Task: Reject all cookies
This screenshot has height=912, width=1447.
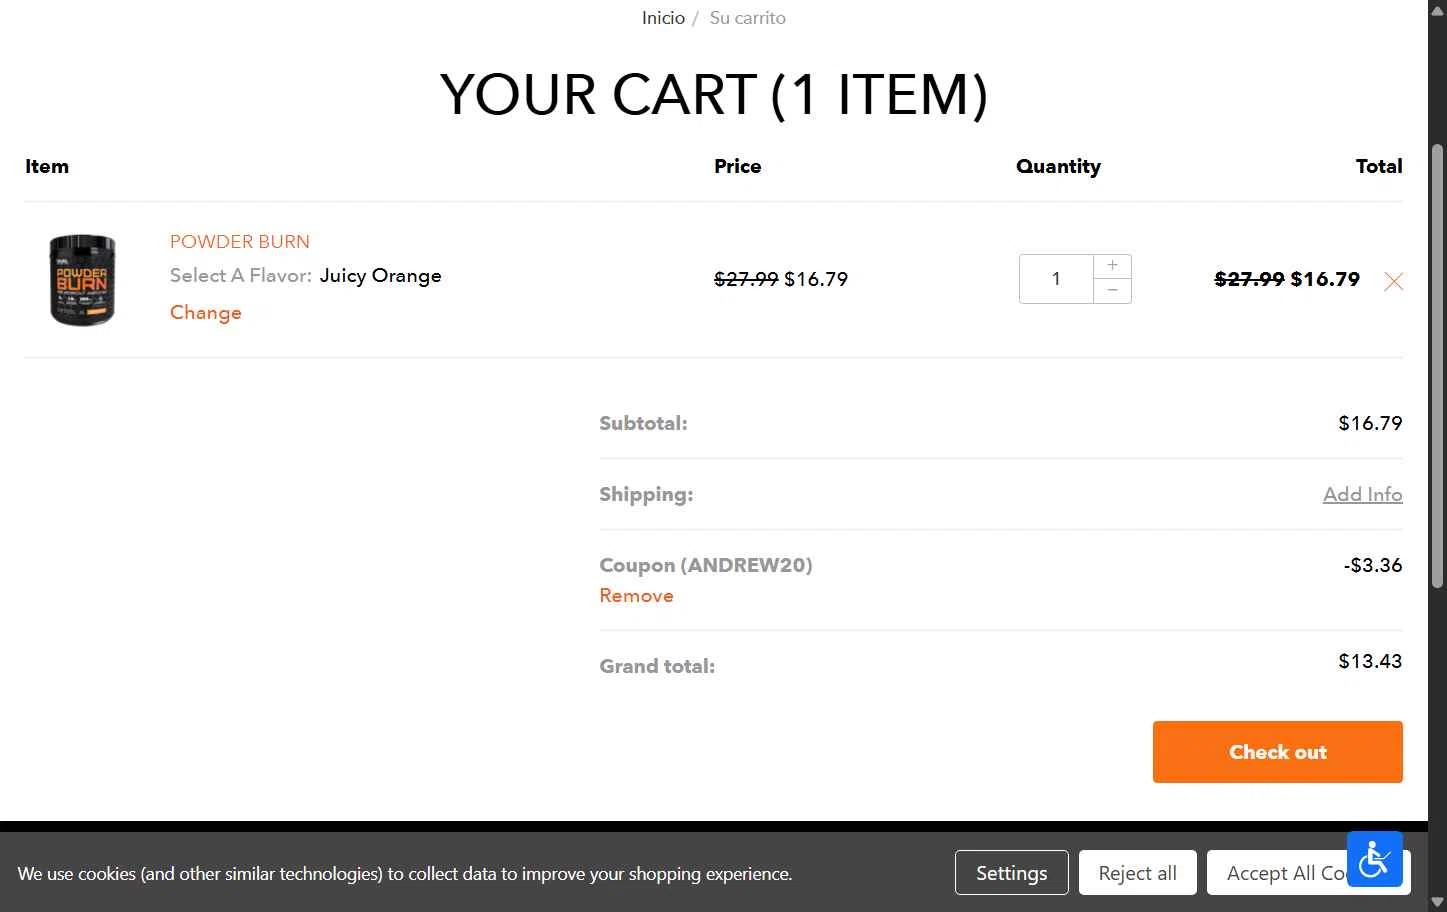Action: (x=1137, y=873)
